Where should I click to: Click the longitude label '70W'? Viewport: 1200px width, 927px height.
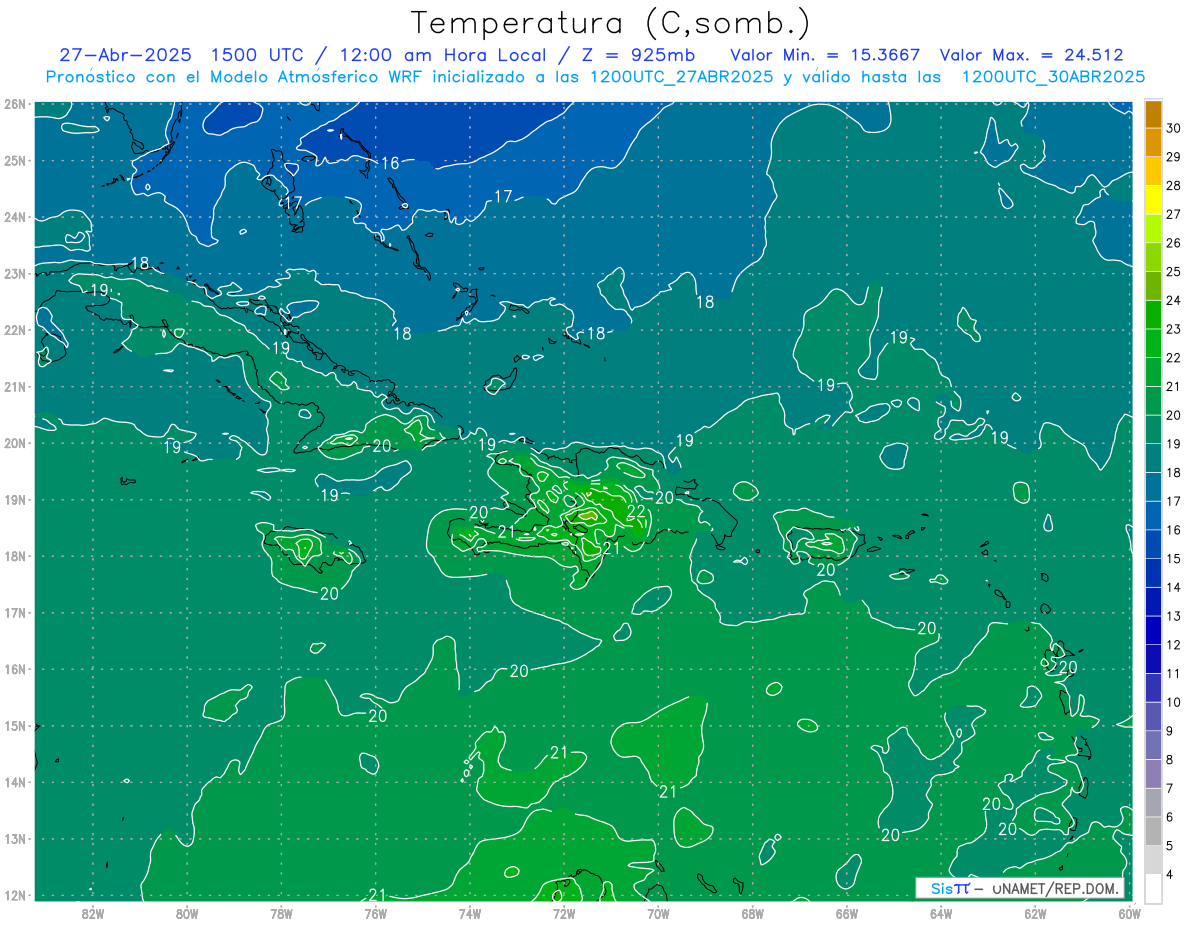click(658, 912)
